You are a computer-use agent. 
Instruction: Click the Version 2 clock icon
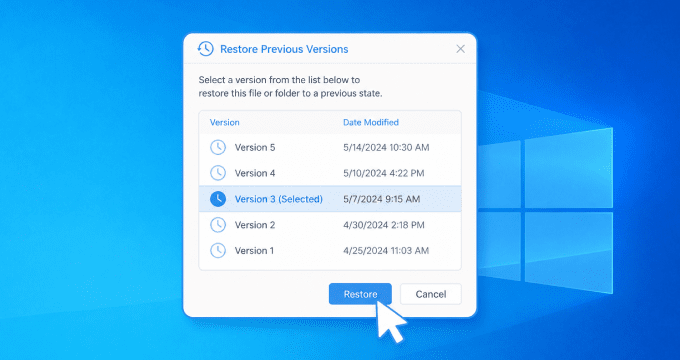218,225
